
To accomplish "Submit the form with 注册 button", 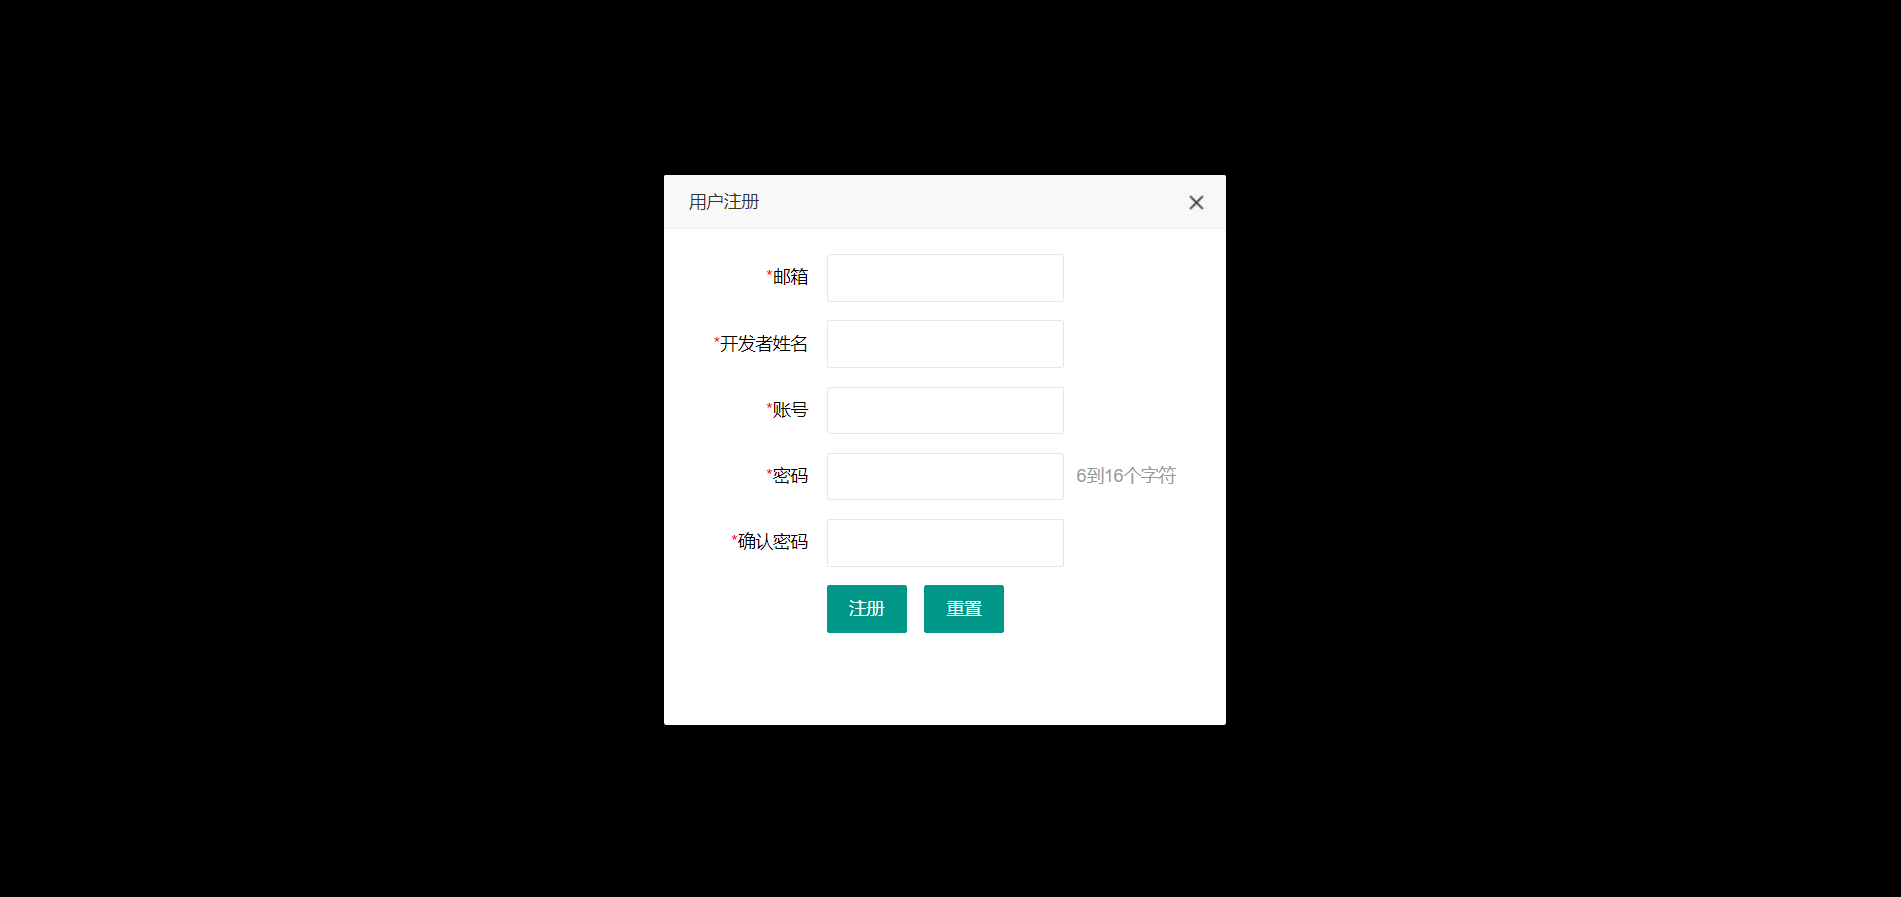I will pyautogui.click(x=867, y=609).
